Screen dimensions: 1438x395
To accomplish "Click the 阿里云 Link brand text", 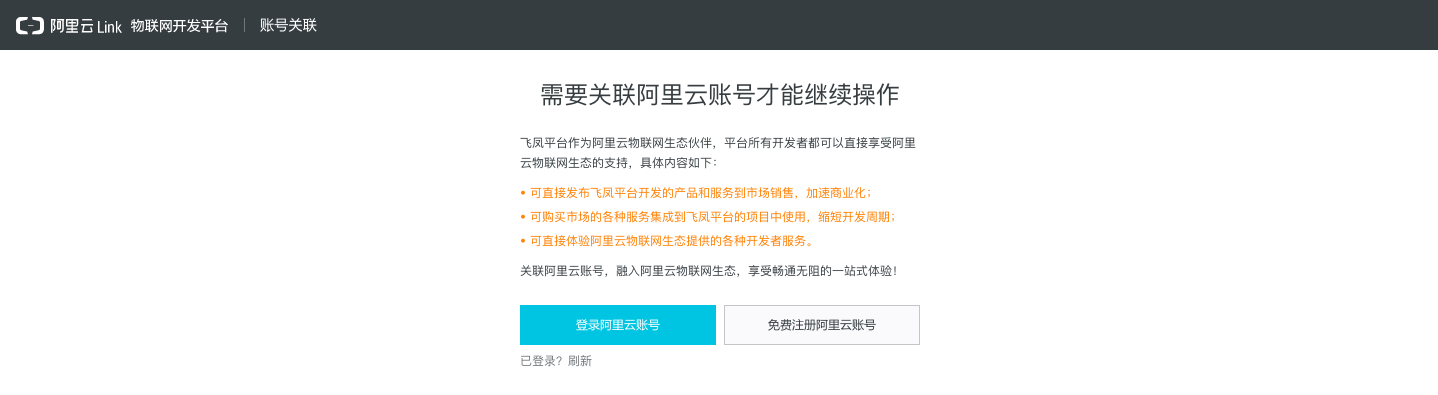I will [86, 26].
